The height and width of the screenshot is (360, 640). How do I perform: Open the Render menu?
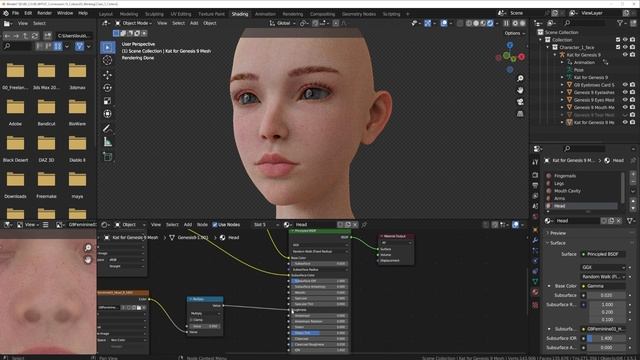[44, 13]
